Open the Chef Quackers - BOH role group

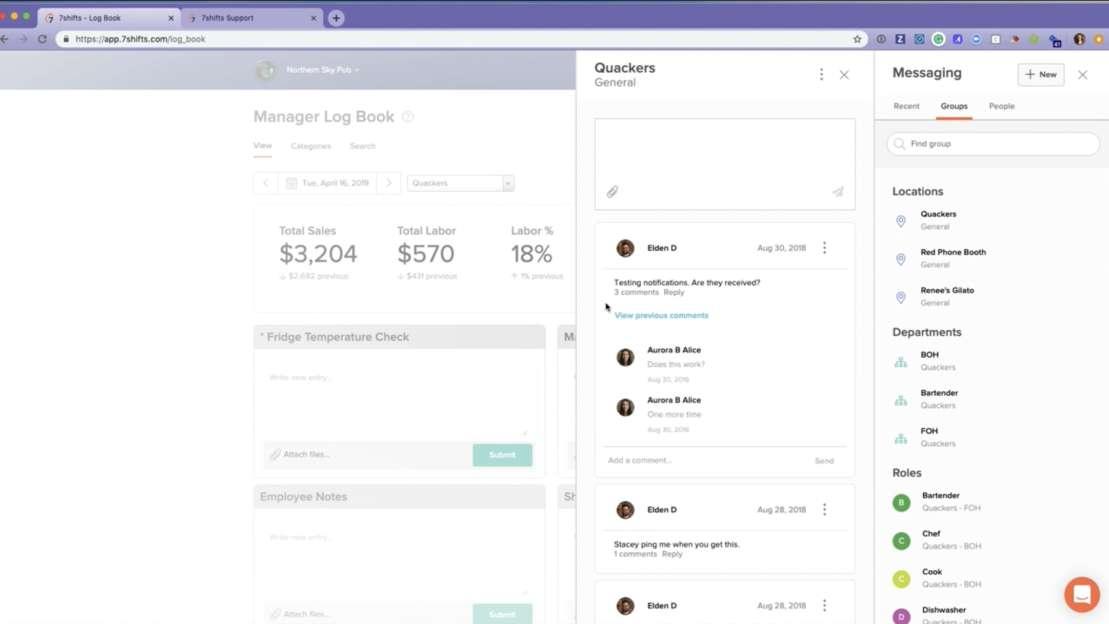[x=951, y=540]
